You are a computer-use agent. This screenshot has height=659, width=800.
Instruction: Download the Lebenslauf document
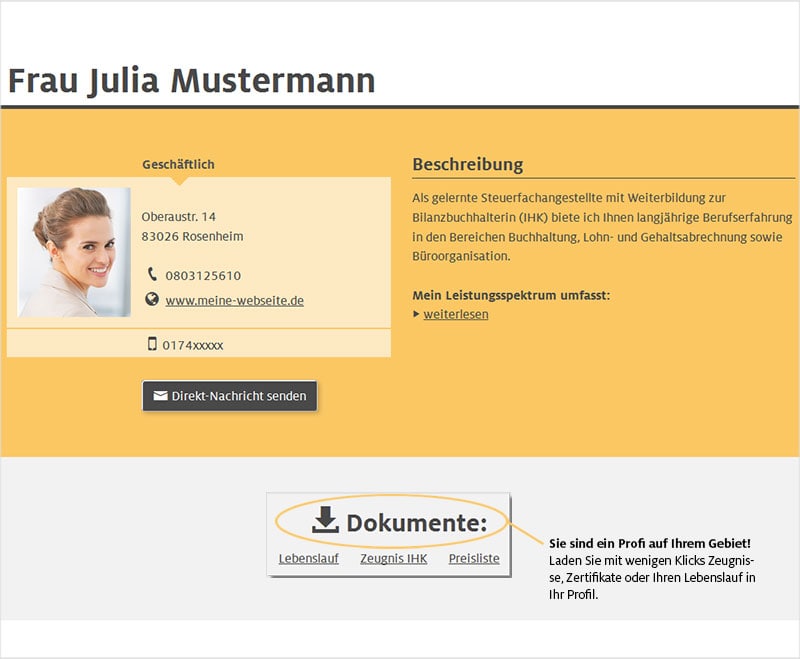pos(308,558)
